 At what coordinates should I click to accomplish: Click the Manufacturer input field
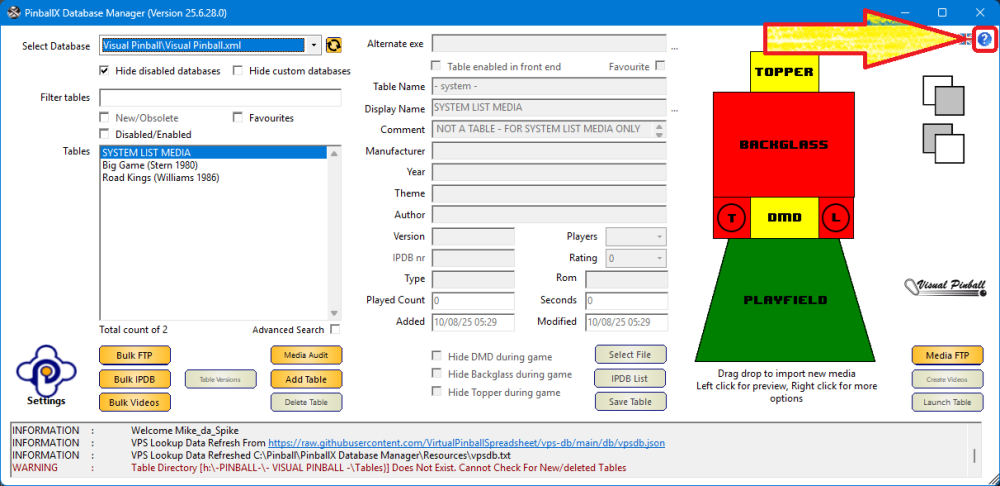tap(549, 151)
